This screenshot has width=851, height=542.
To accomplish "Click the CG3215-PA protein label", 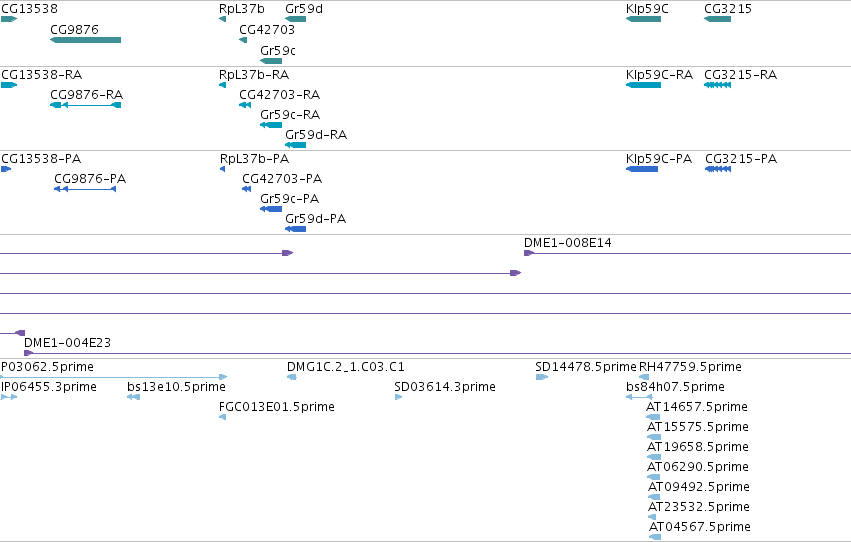I will [x=741, y=159].
